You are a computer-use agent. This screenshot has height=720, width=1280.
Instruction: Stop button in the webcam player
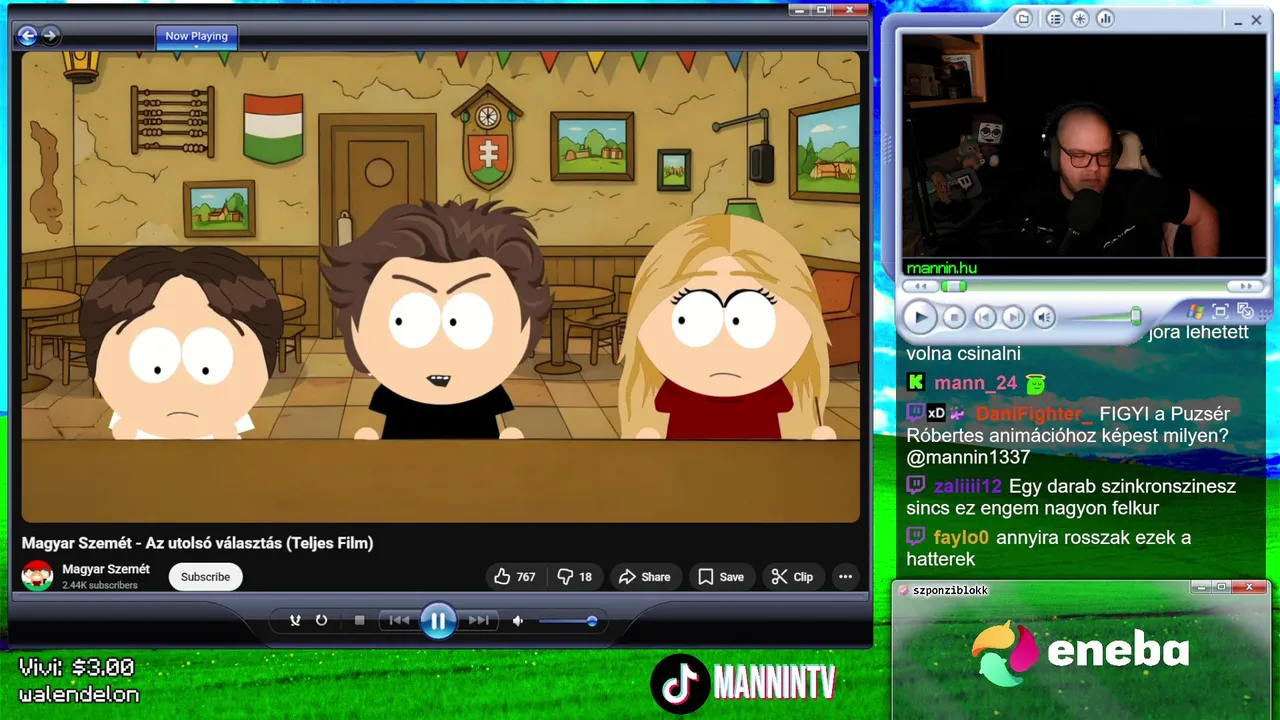(954, 318)
